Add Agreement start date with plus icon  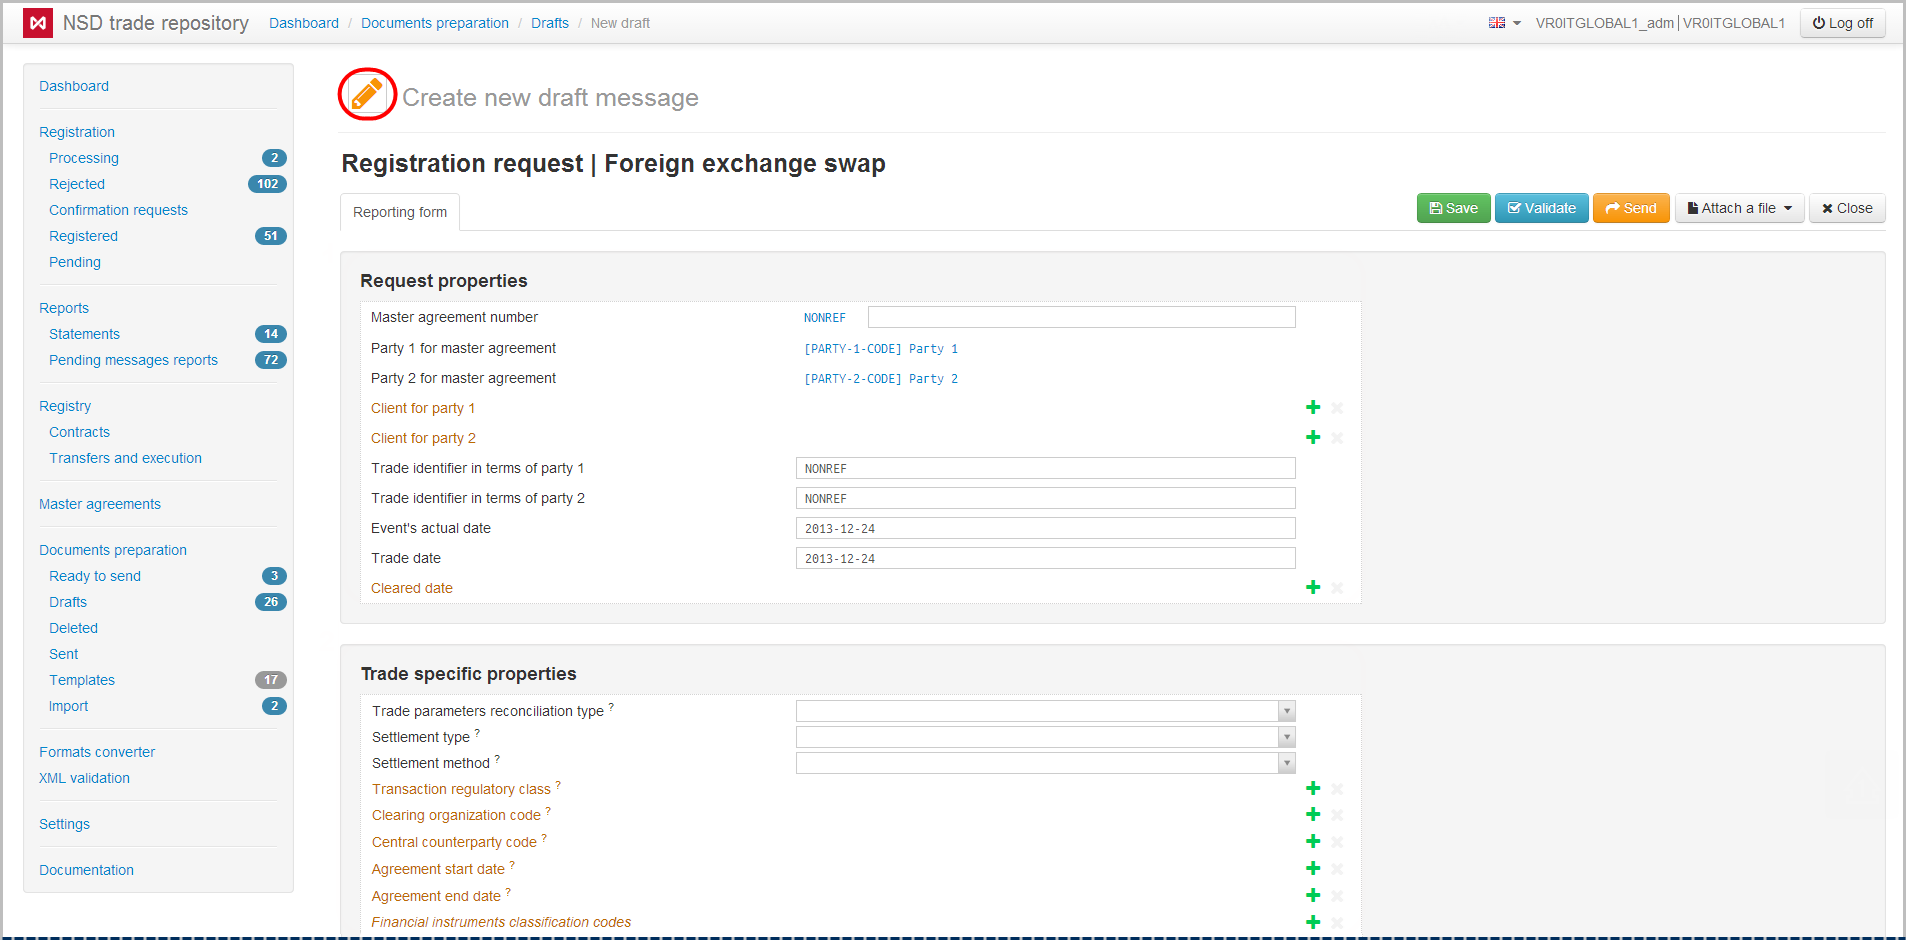click(1313, 869)
